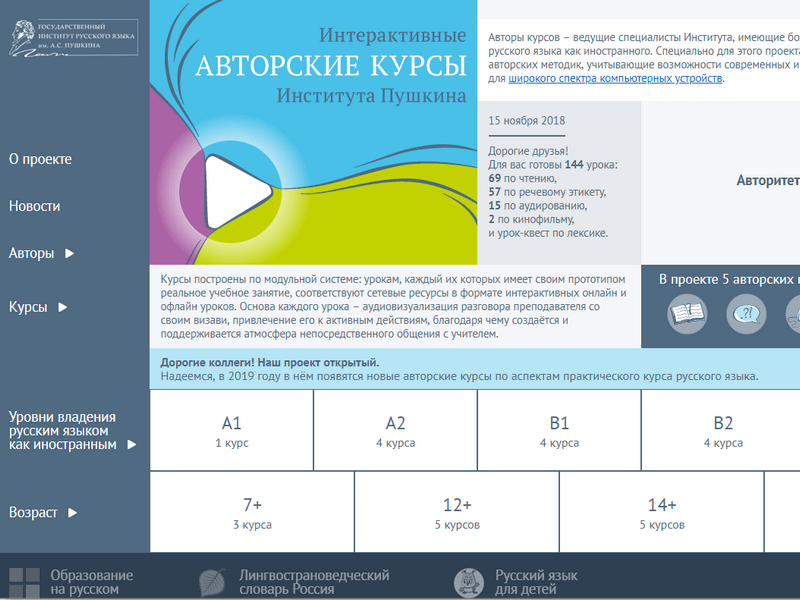Click the Образование на русском squares icon

(x=24, y=583)
